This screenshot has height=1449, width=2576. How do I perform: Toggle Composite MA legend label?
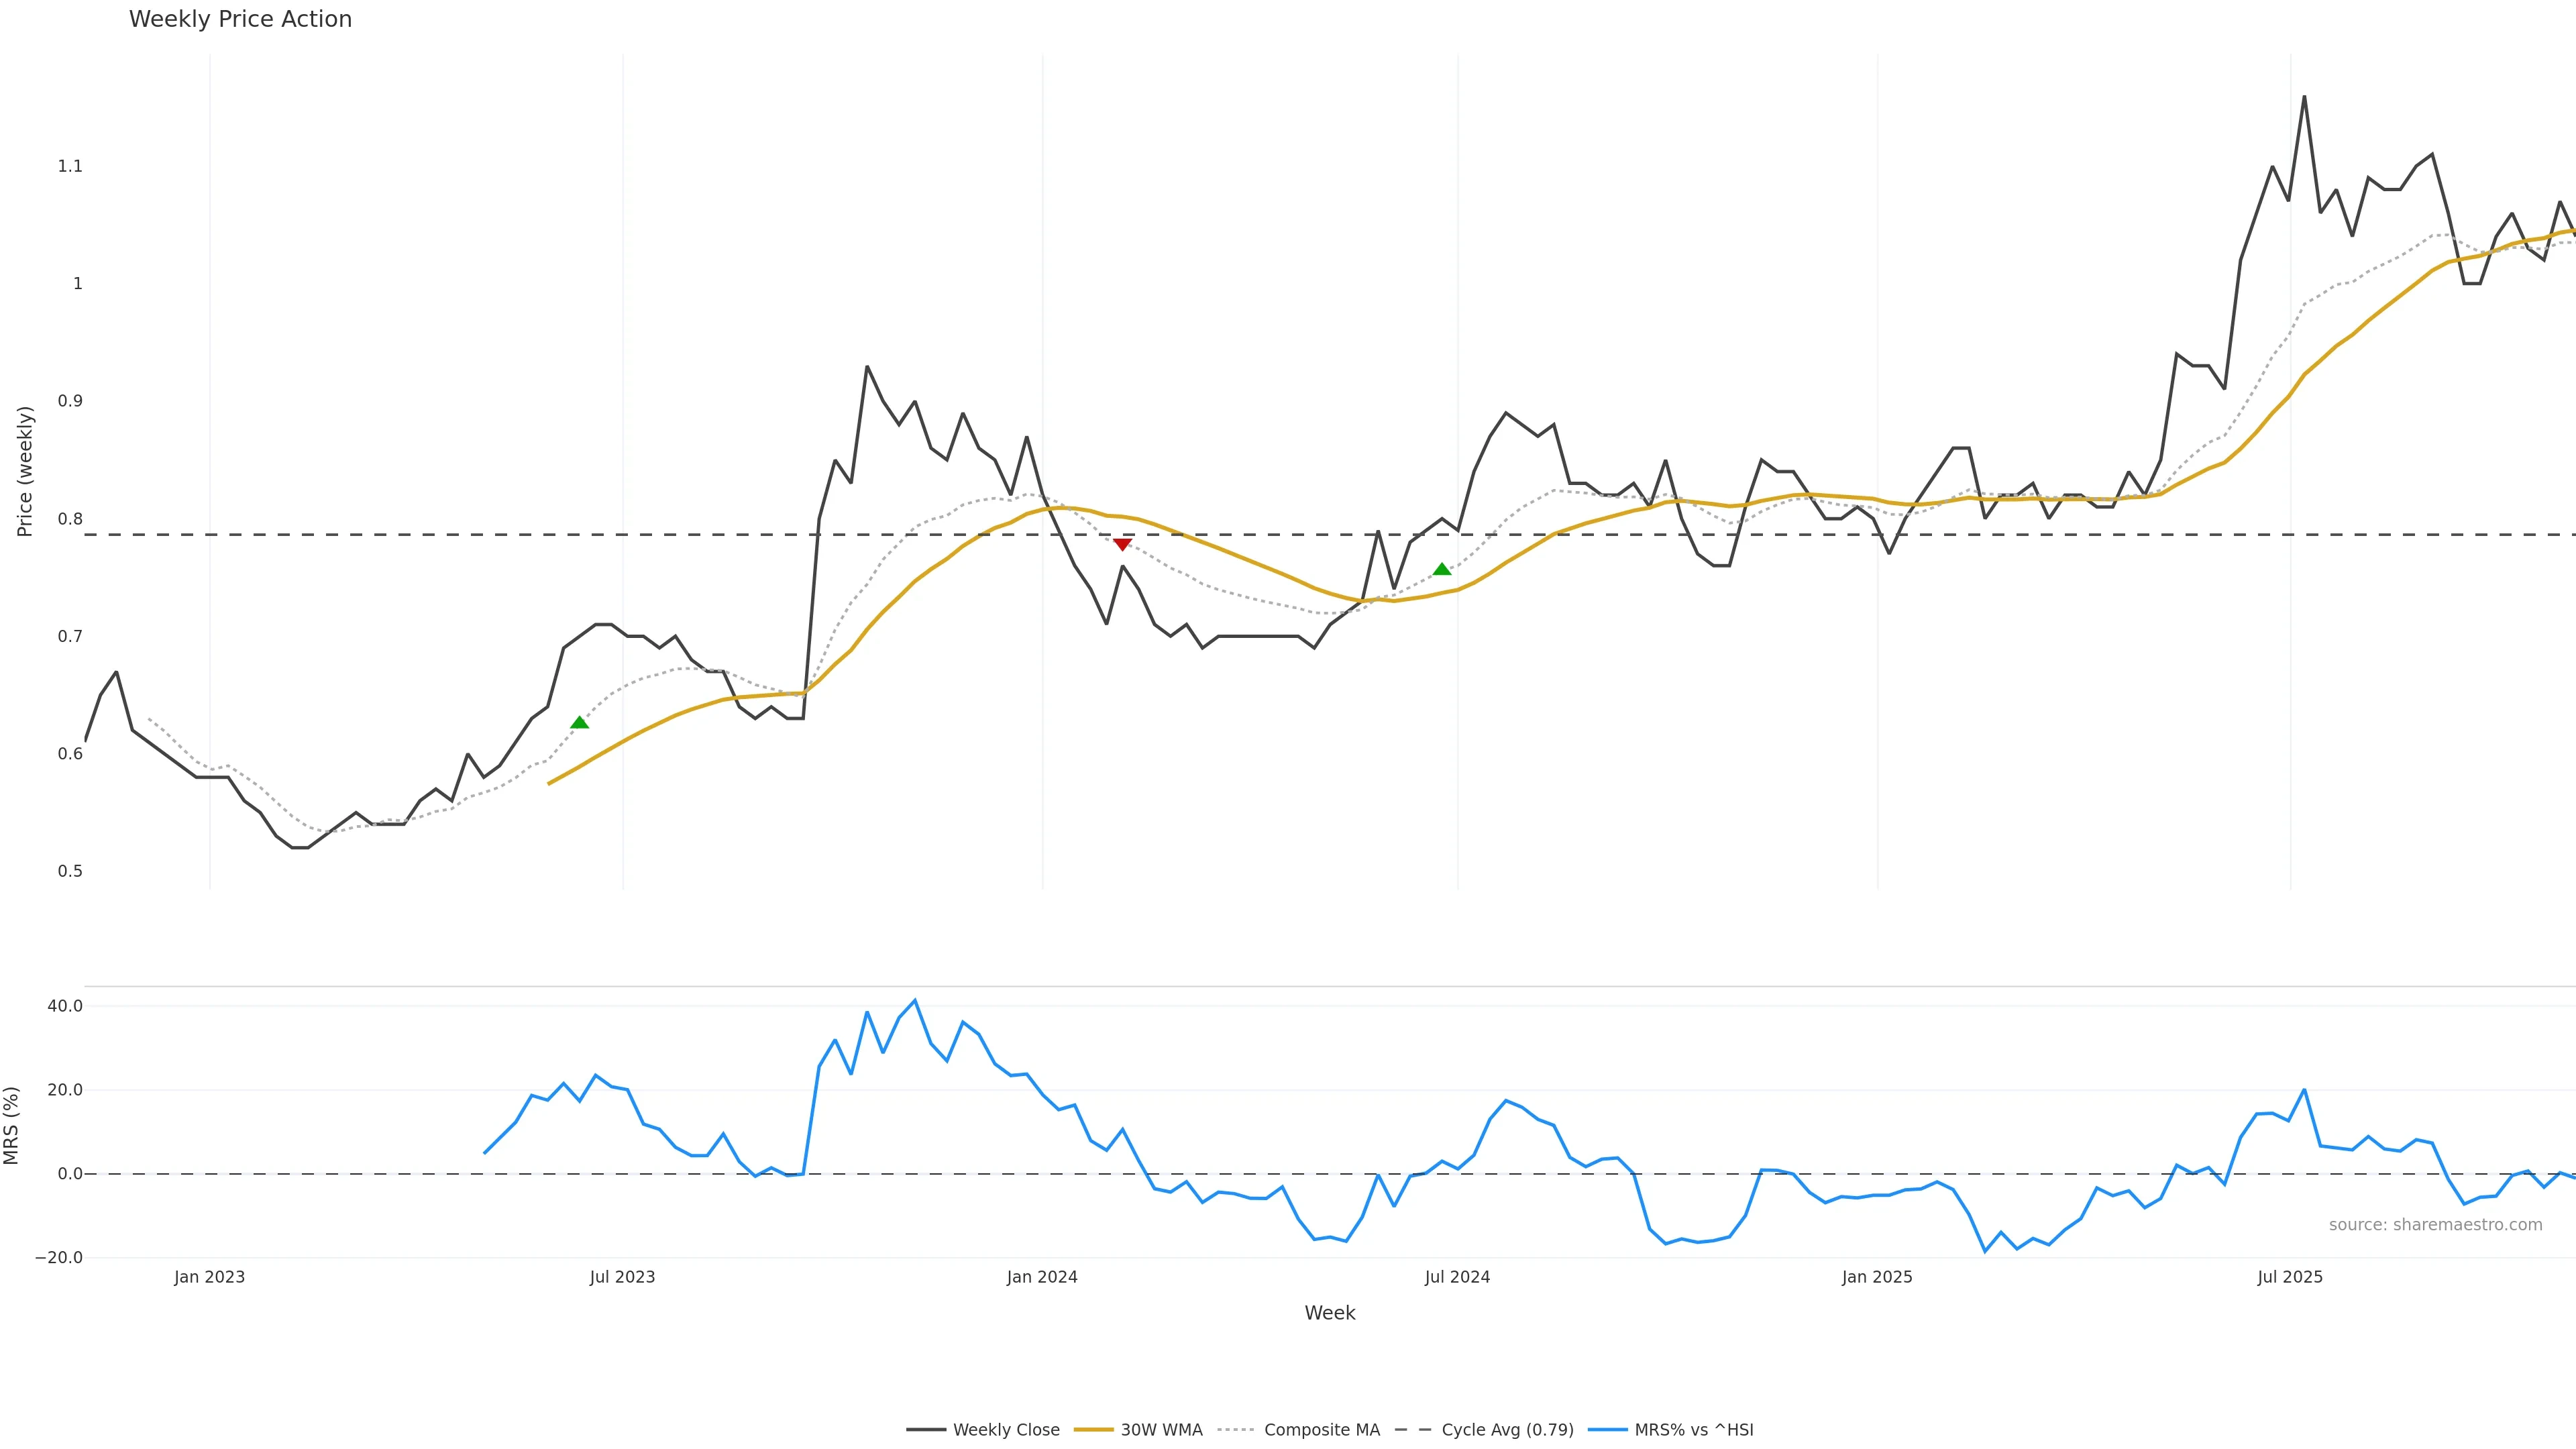coord(1321,1430)
